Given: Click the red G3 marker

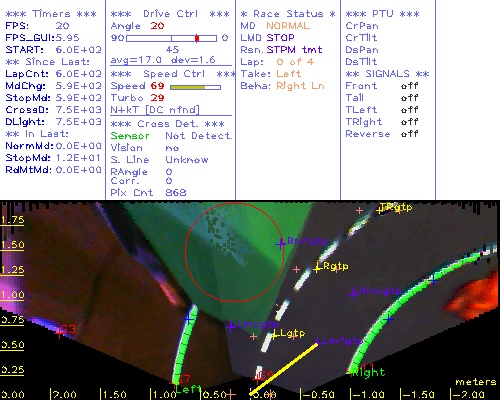Looking at the screenshot, I should [60, 332].
